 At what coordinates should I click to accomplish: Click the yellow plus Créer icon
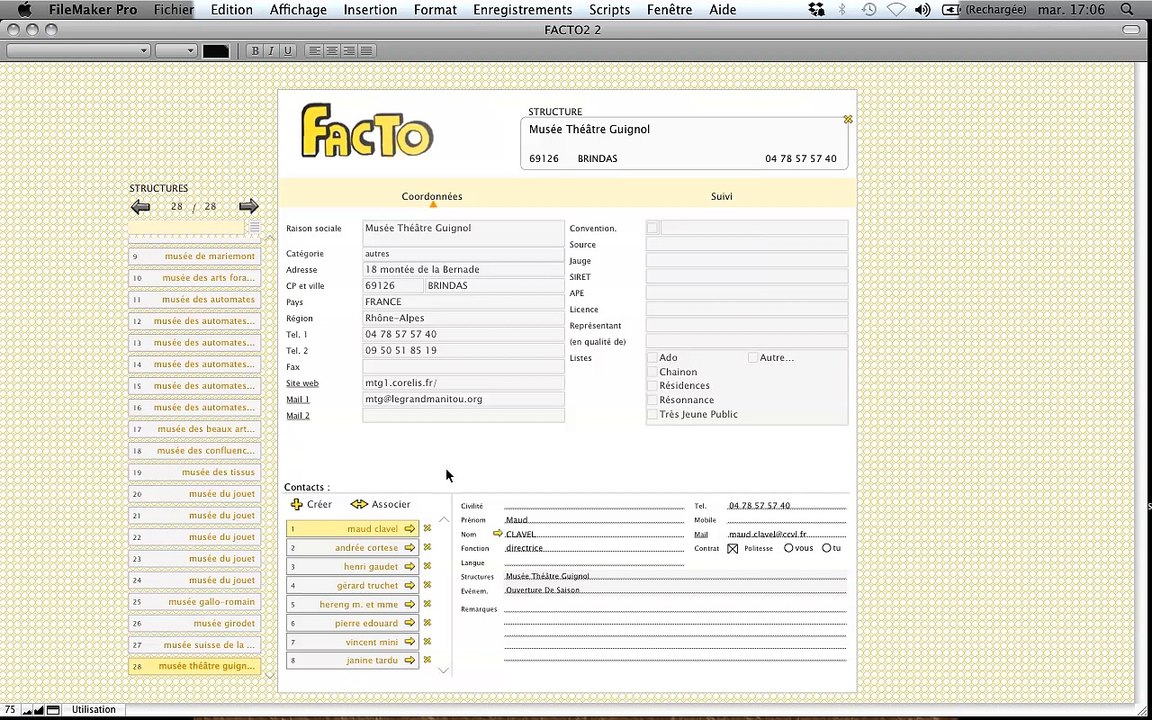click(297, 505)
